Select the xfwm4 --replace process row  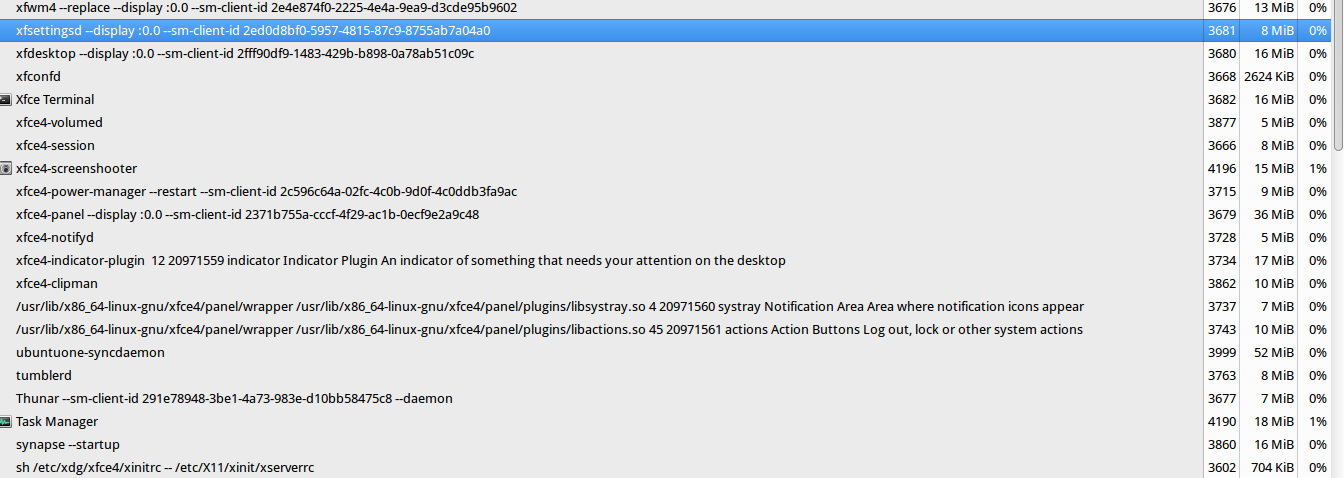(266, 8)
